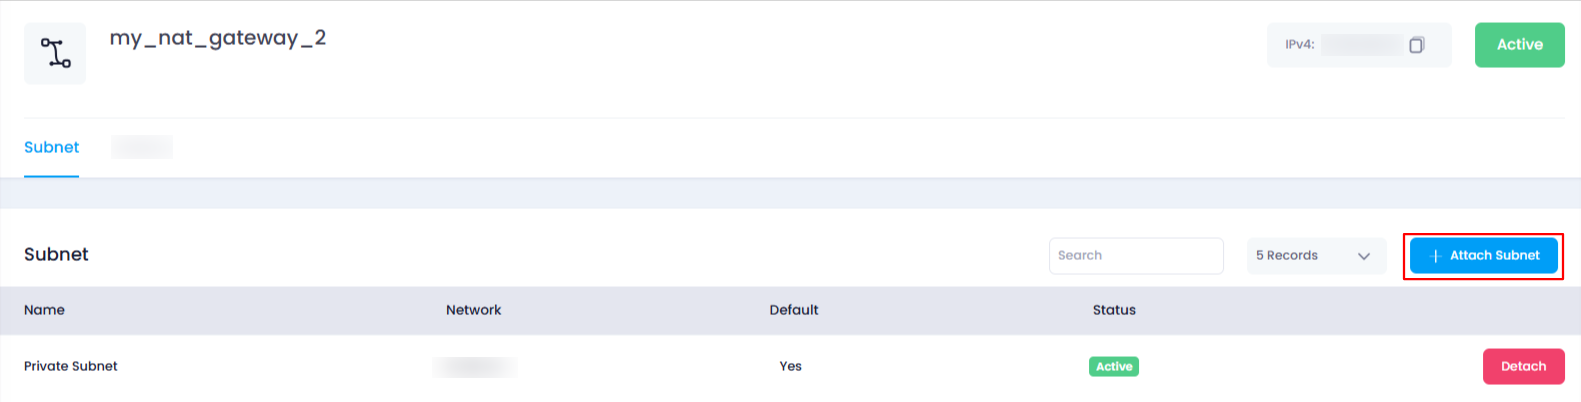Sort by the Name column header
The image size is (1581, 402).
coord(44,310)
